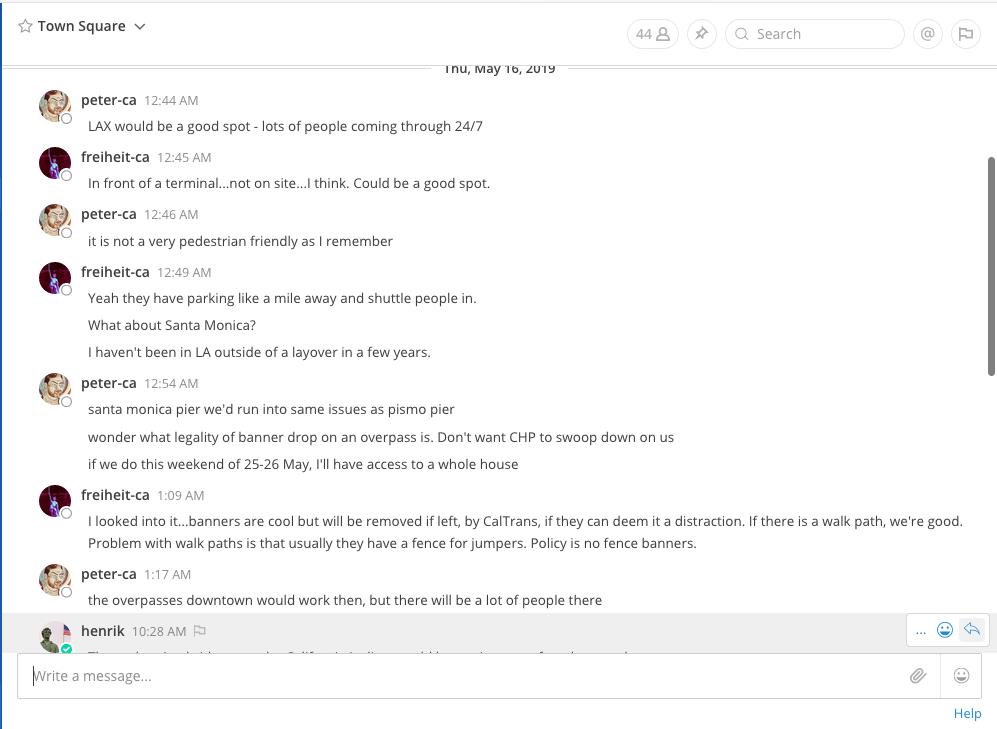Focus the Write a message box
Screen dimensions: 997x729
pos(460,676)
